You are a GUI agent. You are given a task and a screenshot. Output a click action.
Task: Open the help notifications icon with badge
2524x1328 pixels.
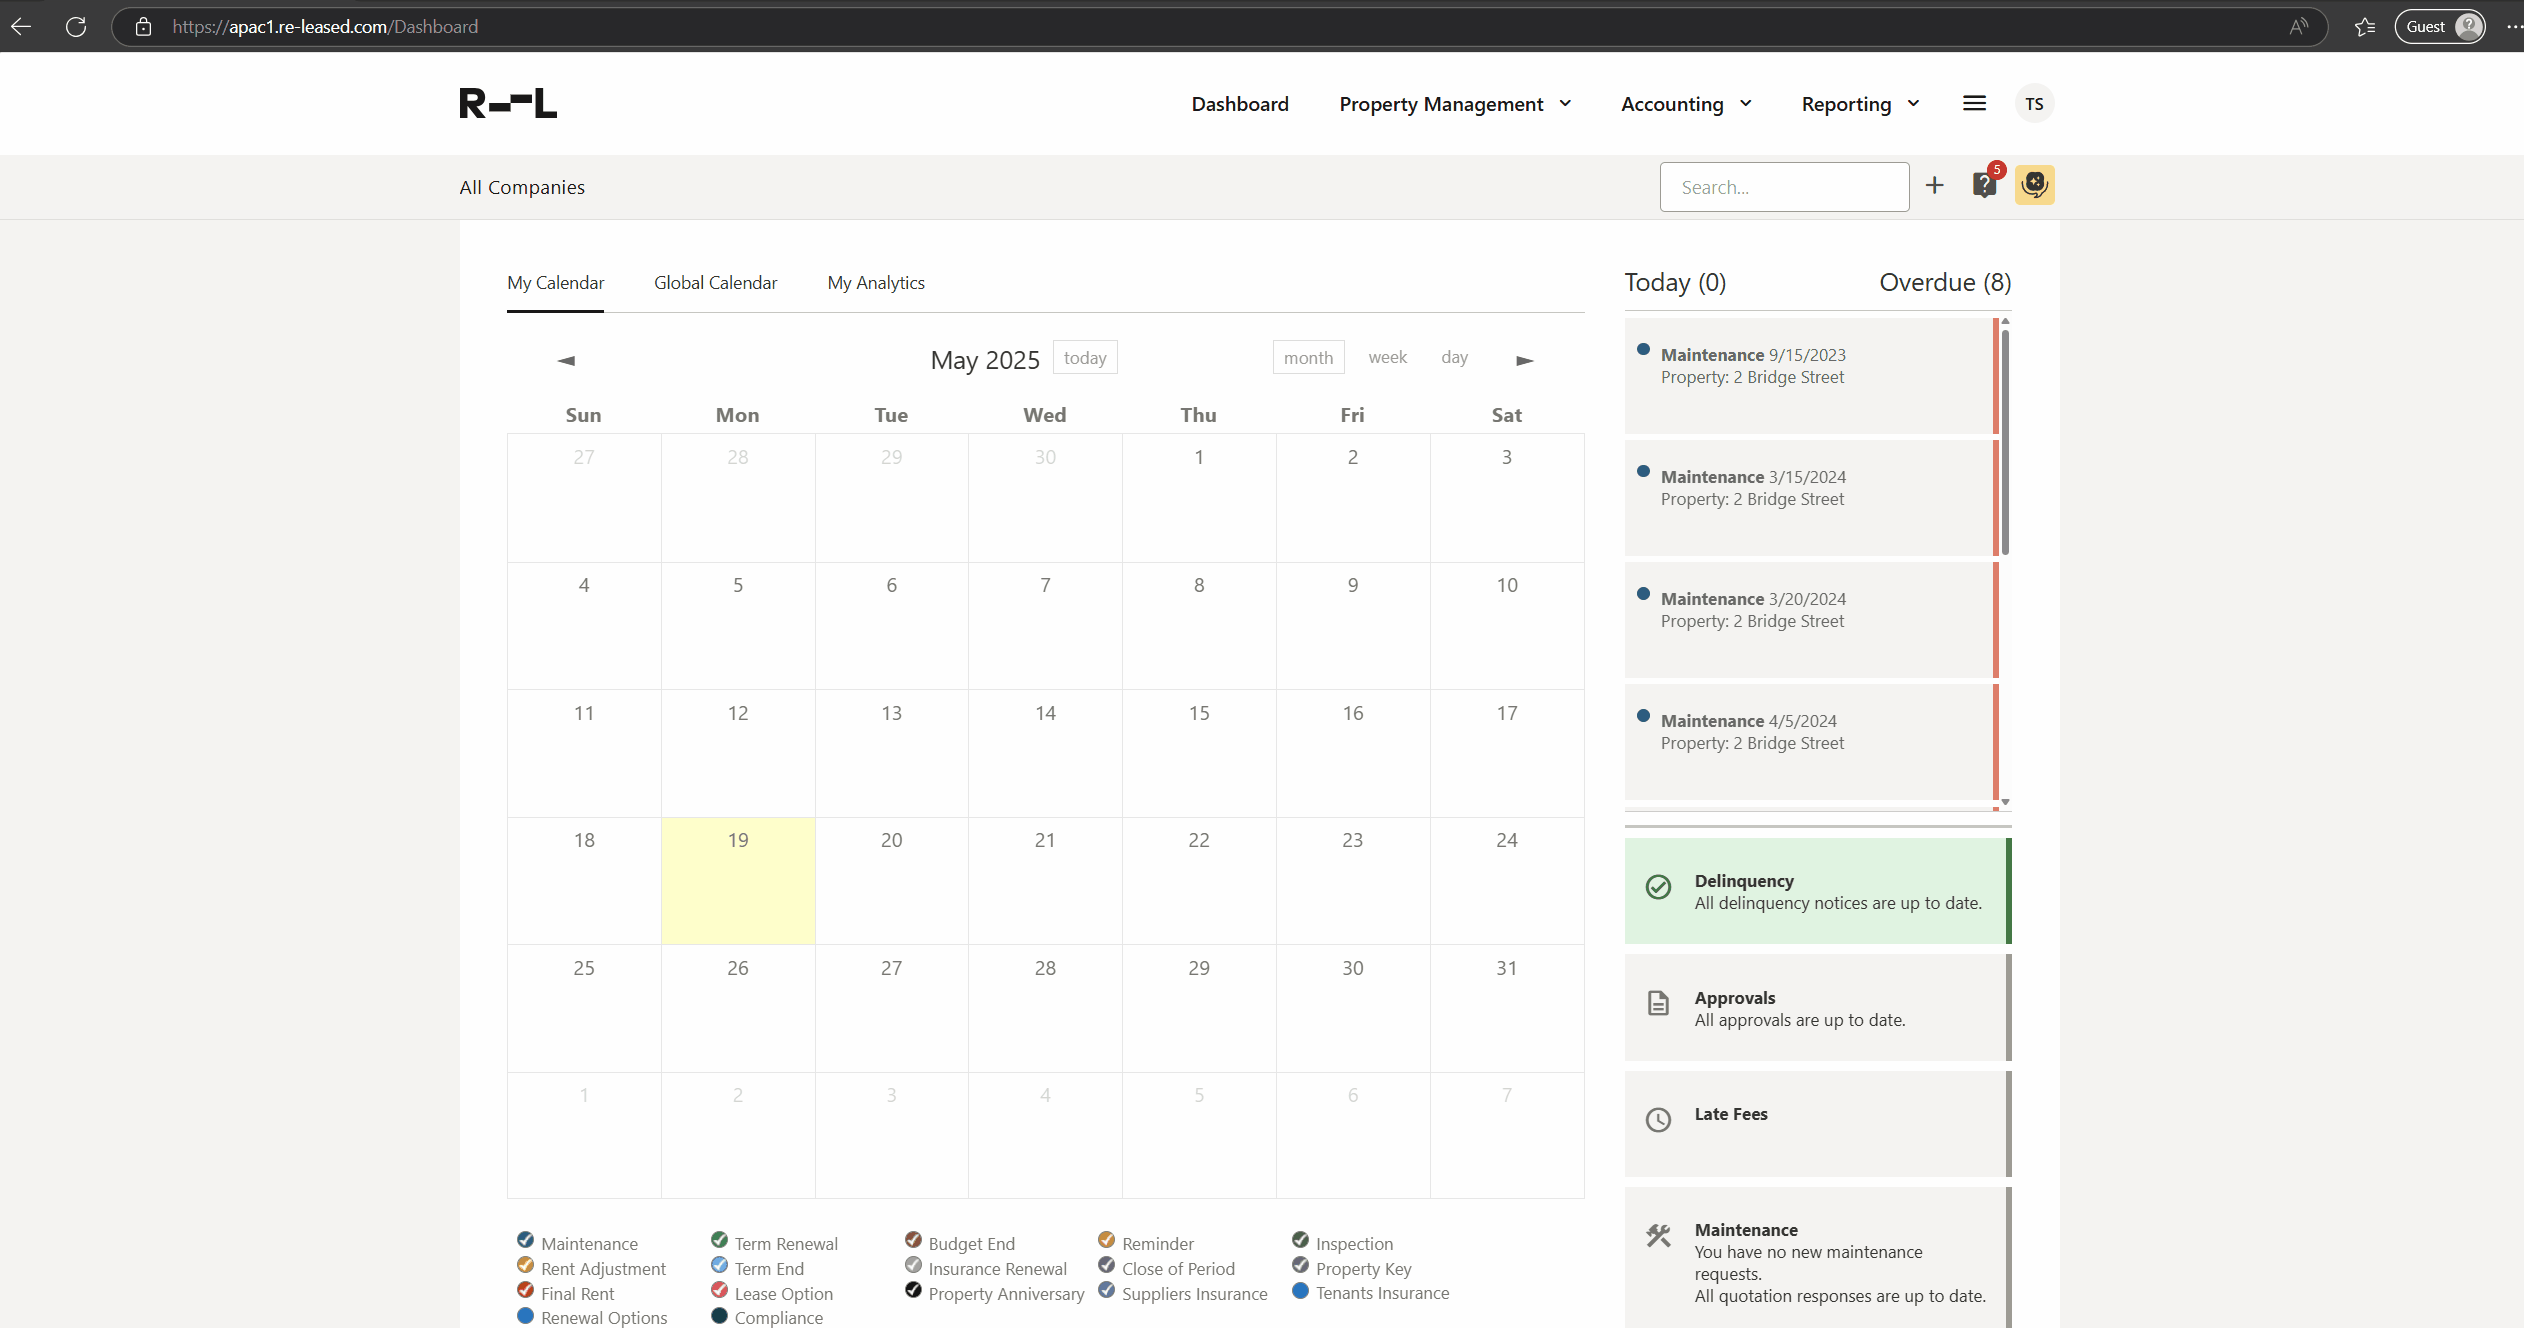(x=1985, y=184)
